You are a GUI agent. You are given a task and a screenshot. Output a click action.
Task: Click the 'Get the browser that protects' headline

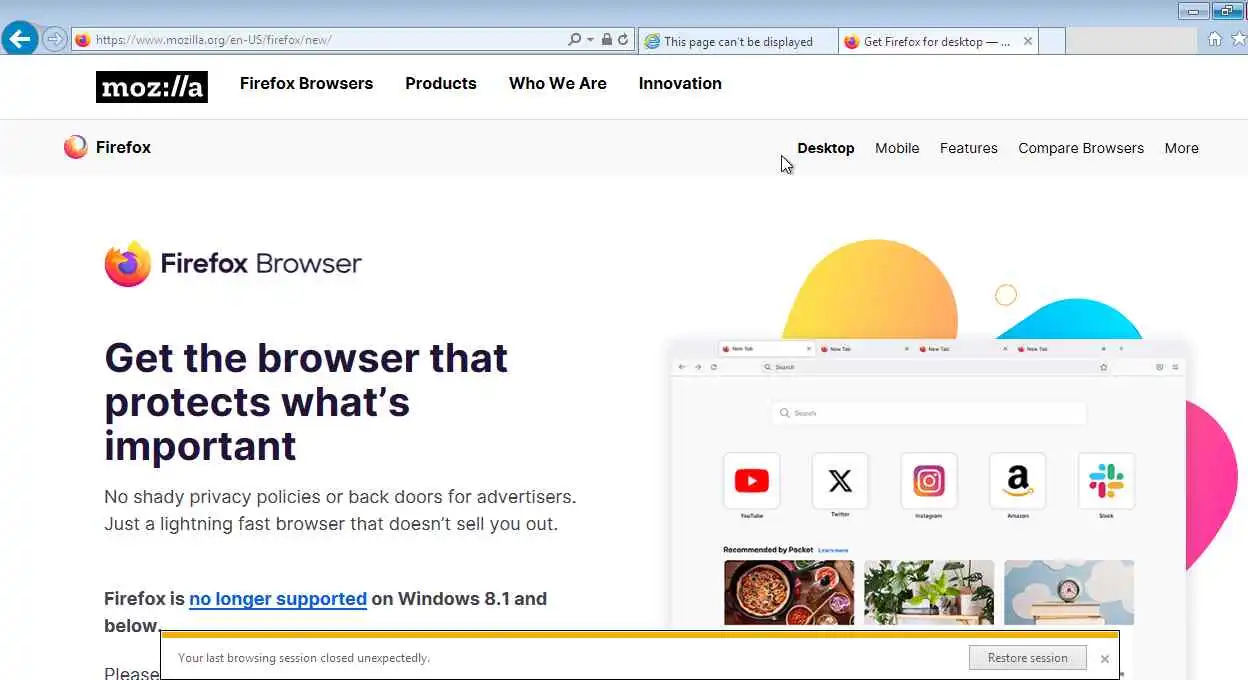[x=306, y=402]
